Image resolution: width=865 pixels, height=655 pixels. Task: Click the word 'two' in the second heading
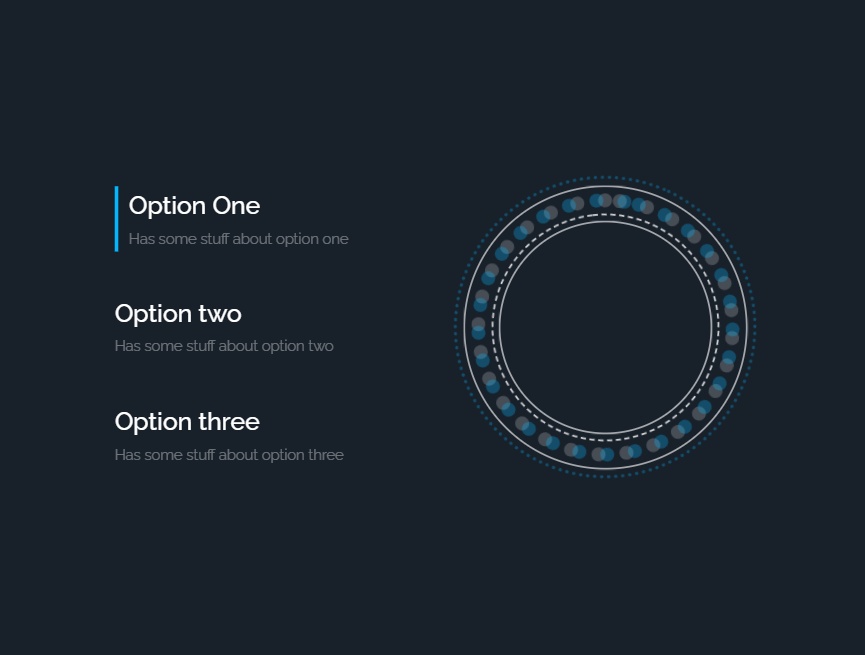[220, 314]
